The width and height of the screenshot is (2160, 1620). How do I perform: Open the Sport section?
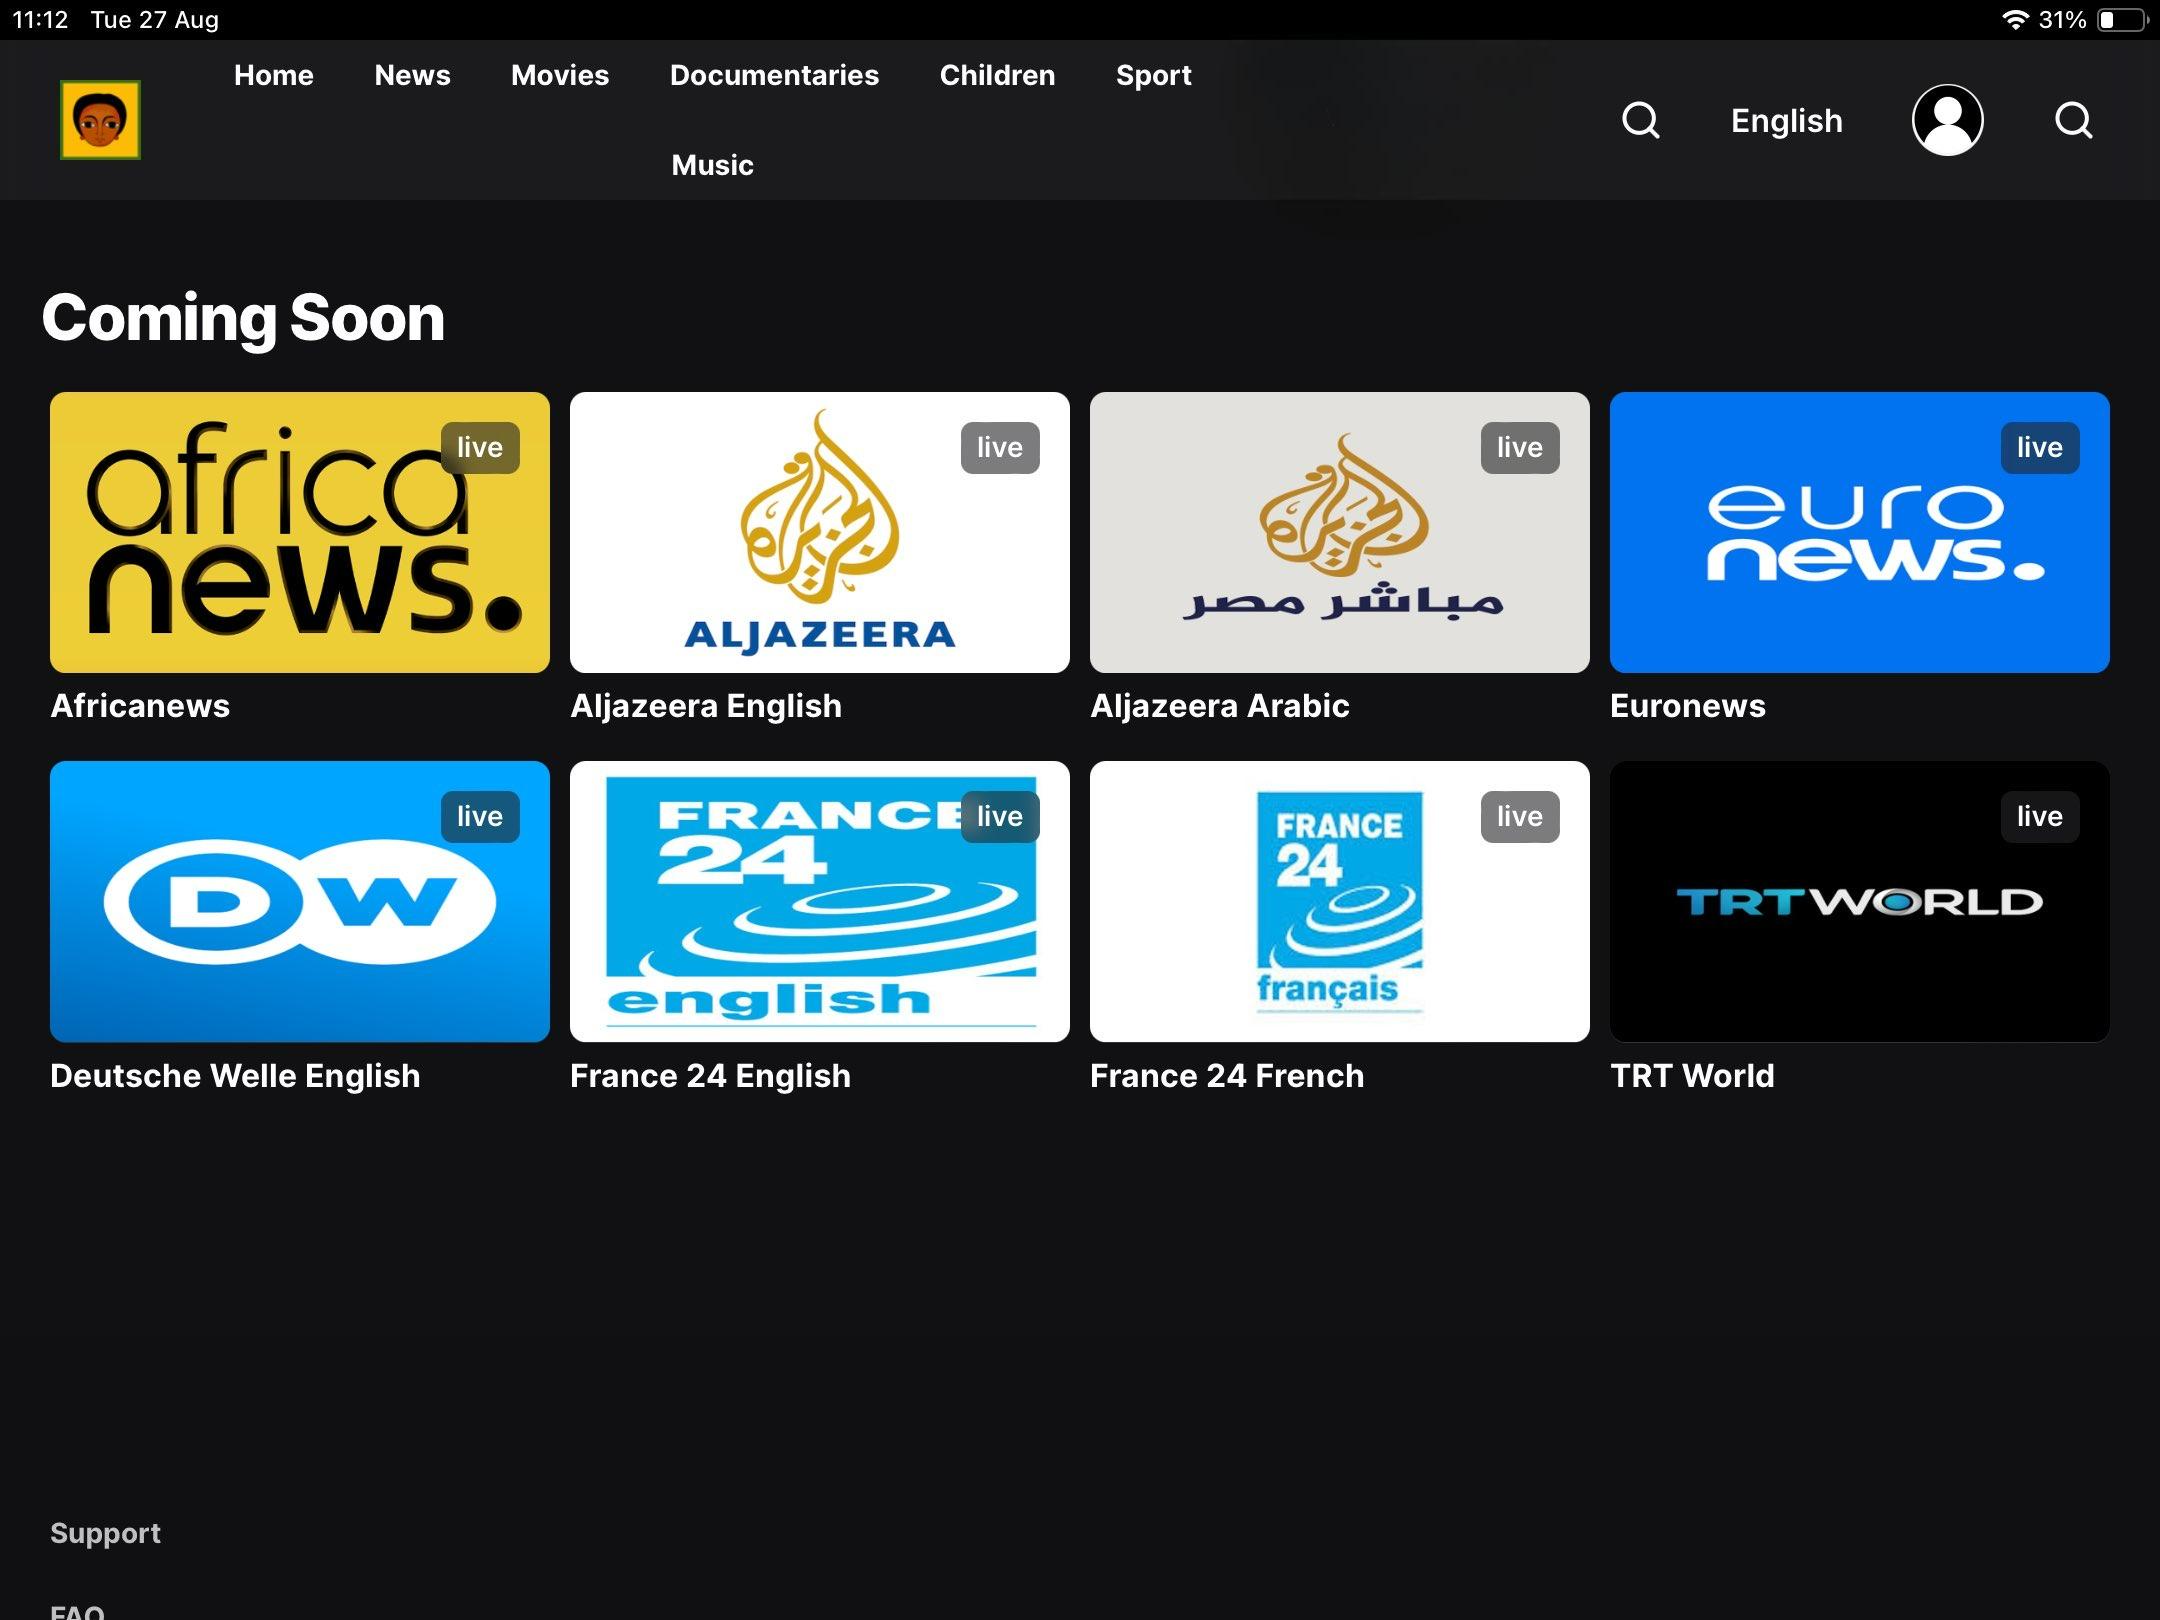[1154, 75]
